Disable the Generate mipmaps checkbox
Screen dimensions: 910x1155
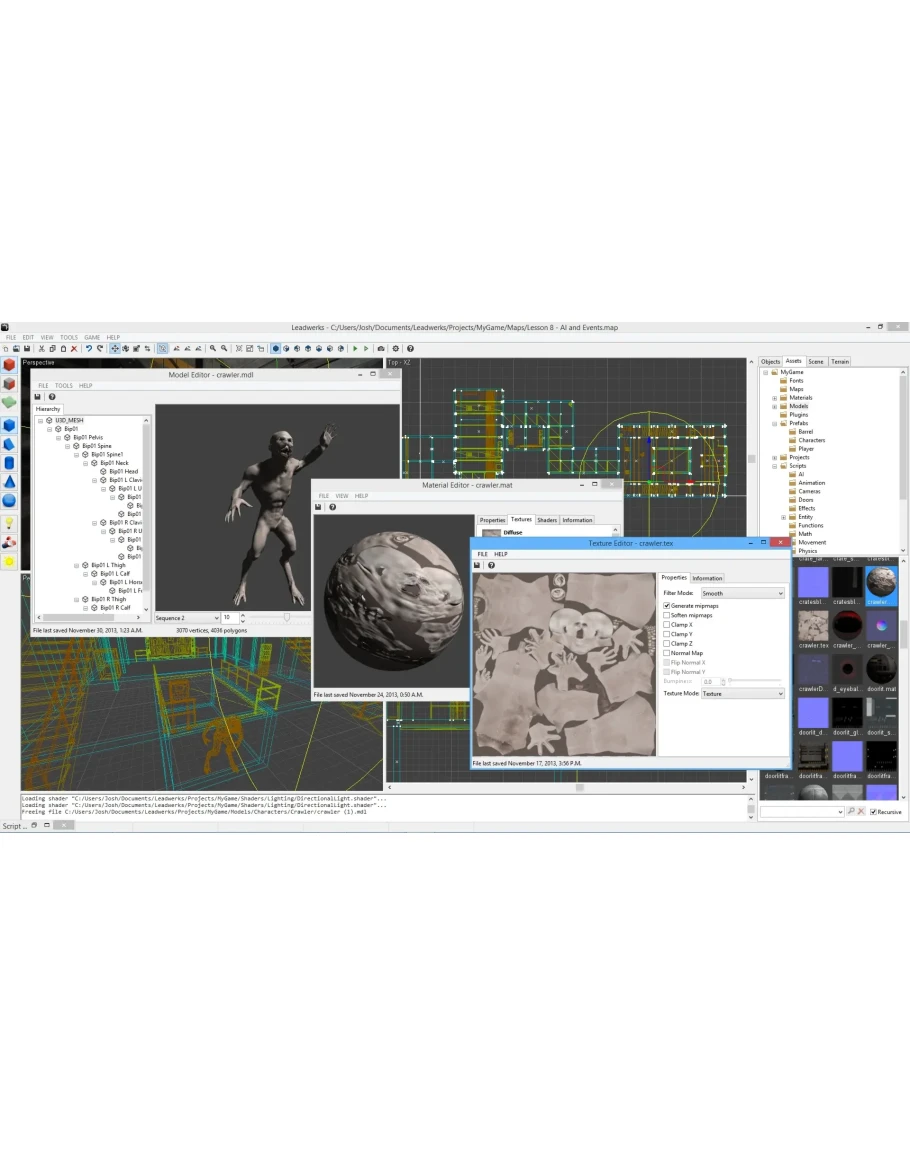pos(667,606)
